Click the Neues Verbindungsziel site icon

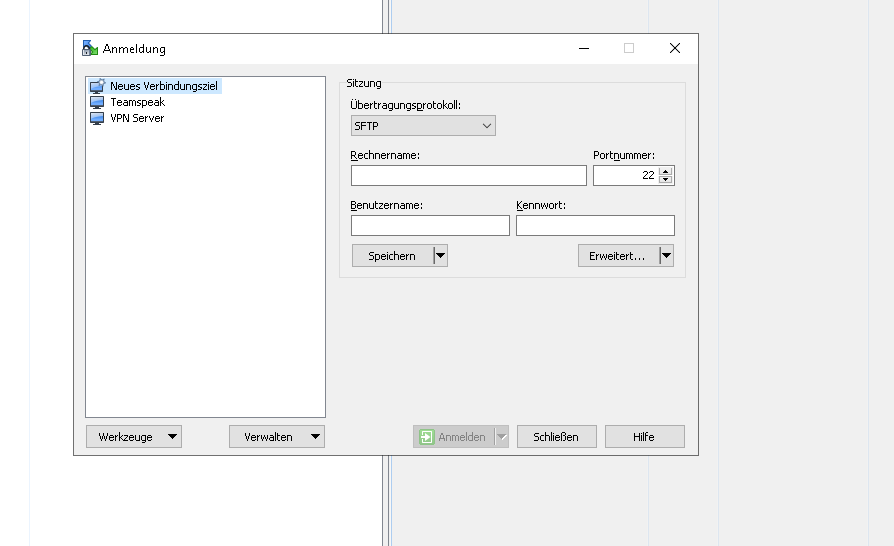pos(97,86)
